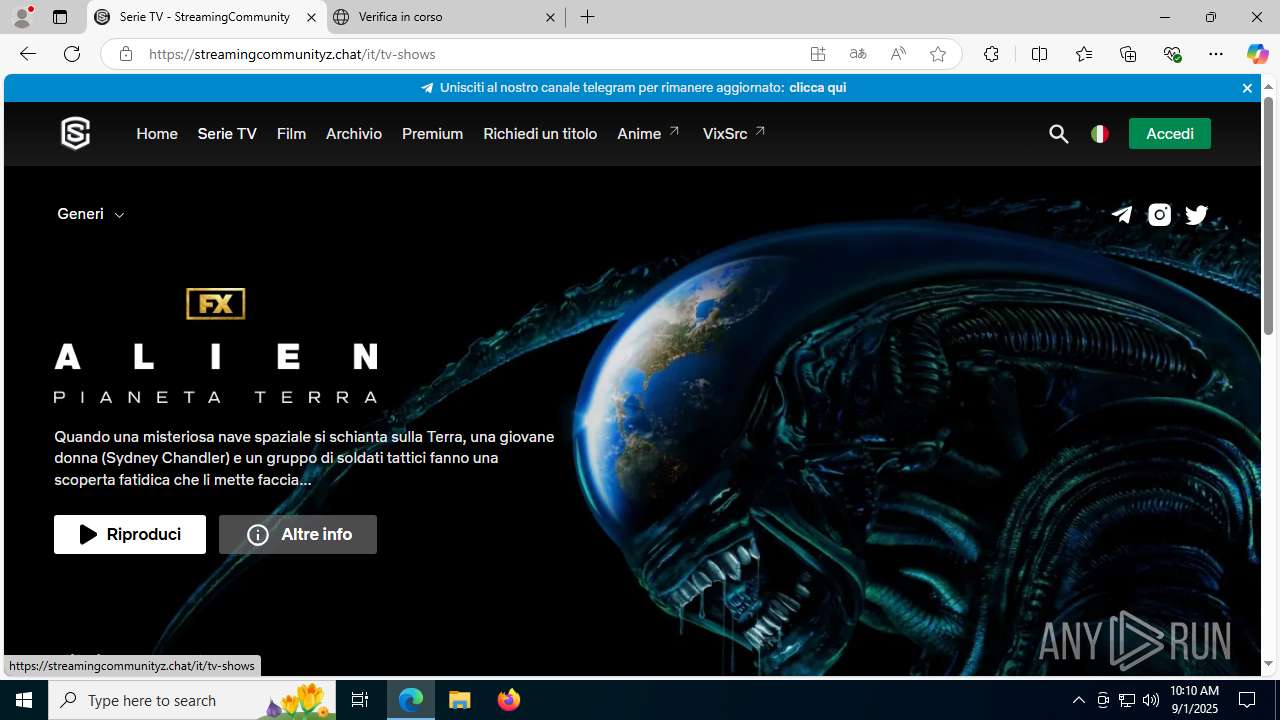
Task: Open the Archivio nav item
Action: click(x=354, y=134)
